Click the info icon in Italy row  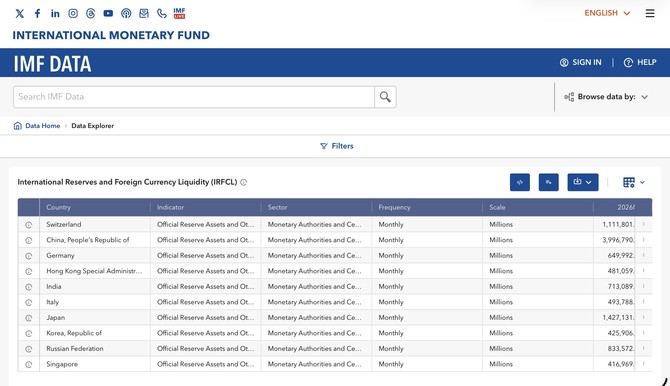tap(29, 303)
